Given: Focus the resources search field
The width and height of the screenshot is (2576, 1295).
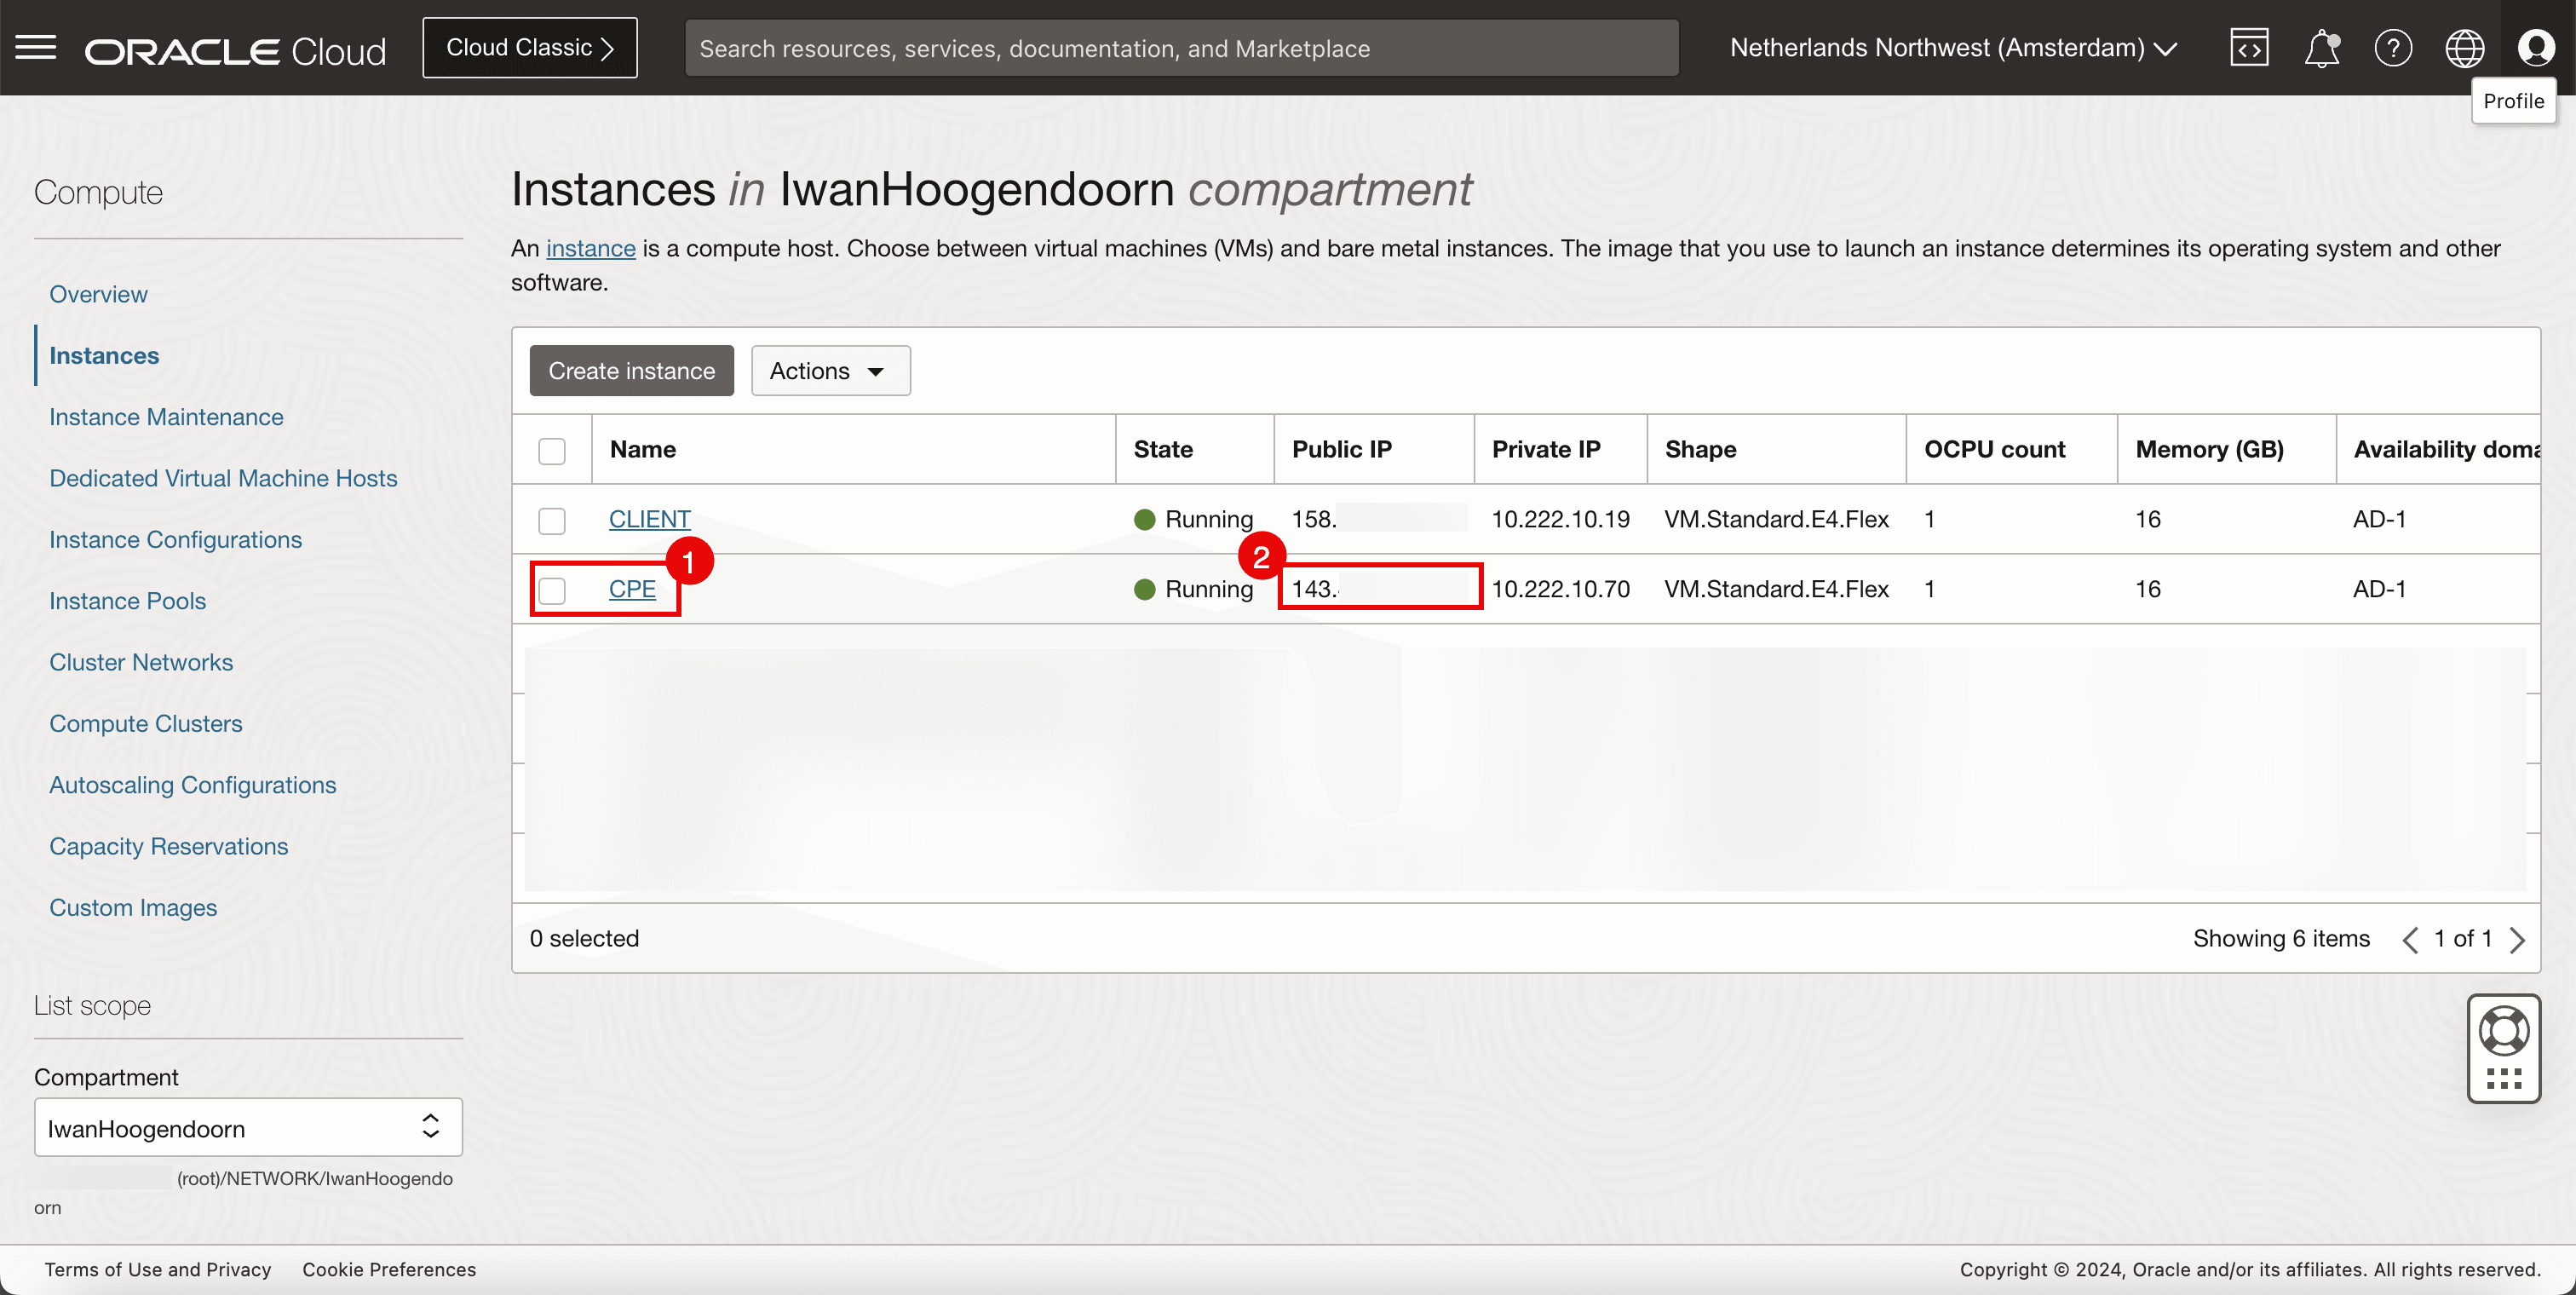Looking at the screenshot, I should [x=1180, y=48].
